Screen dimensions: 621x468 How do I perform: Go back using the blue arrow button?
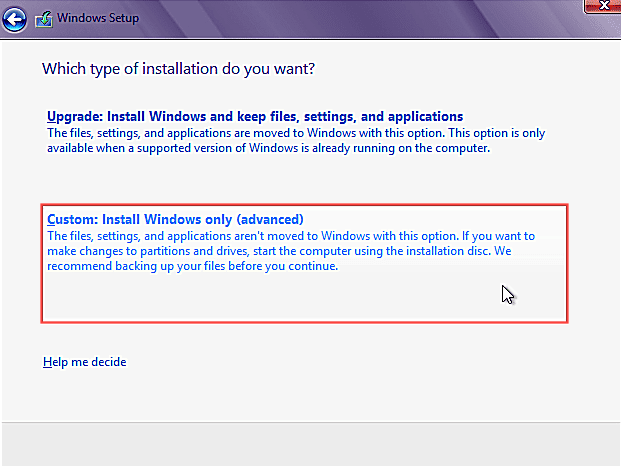click(17, 18)
